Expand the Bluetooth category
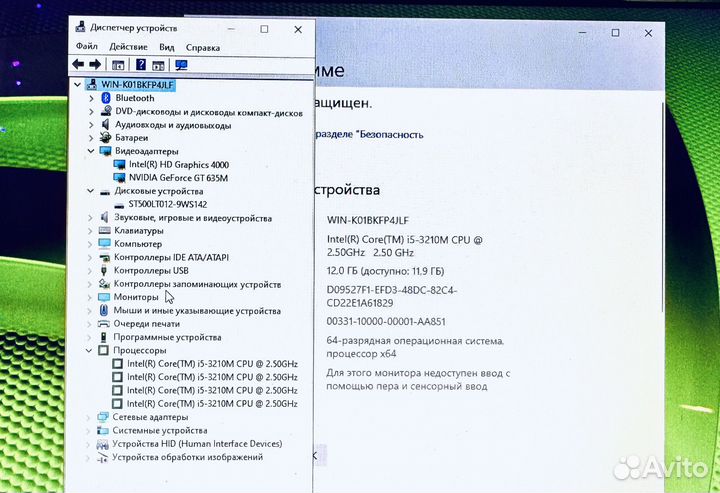Viewport: 720px width, 493px height. (91, 98)
